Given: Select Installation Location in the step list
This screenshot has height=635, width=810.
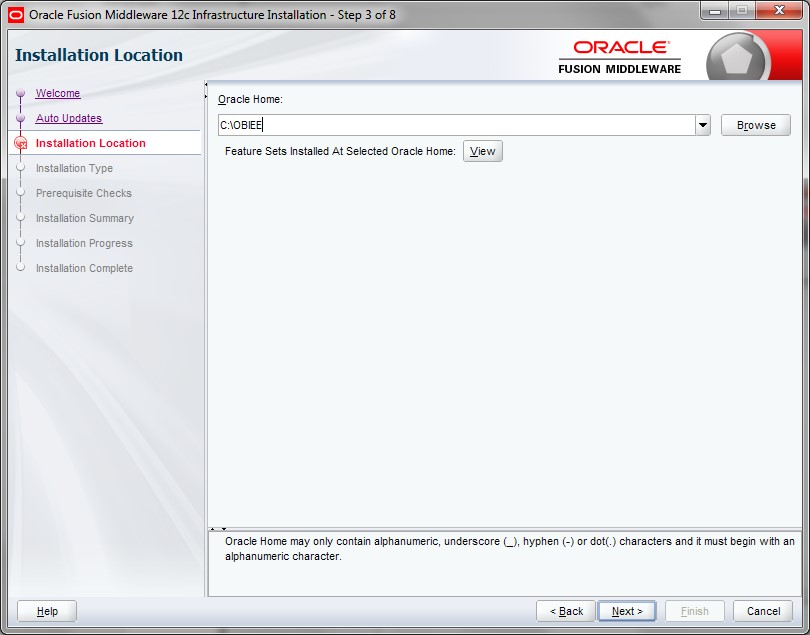Looking at the screenshot, I should (x=91, y=143).
